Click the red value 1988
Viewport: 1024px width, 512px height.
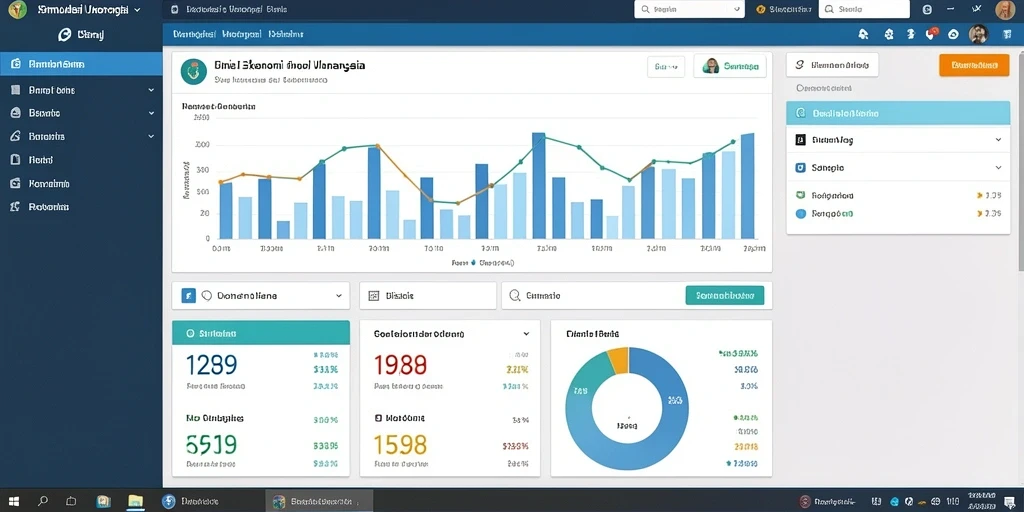click(x=400, y=365)
